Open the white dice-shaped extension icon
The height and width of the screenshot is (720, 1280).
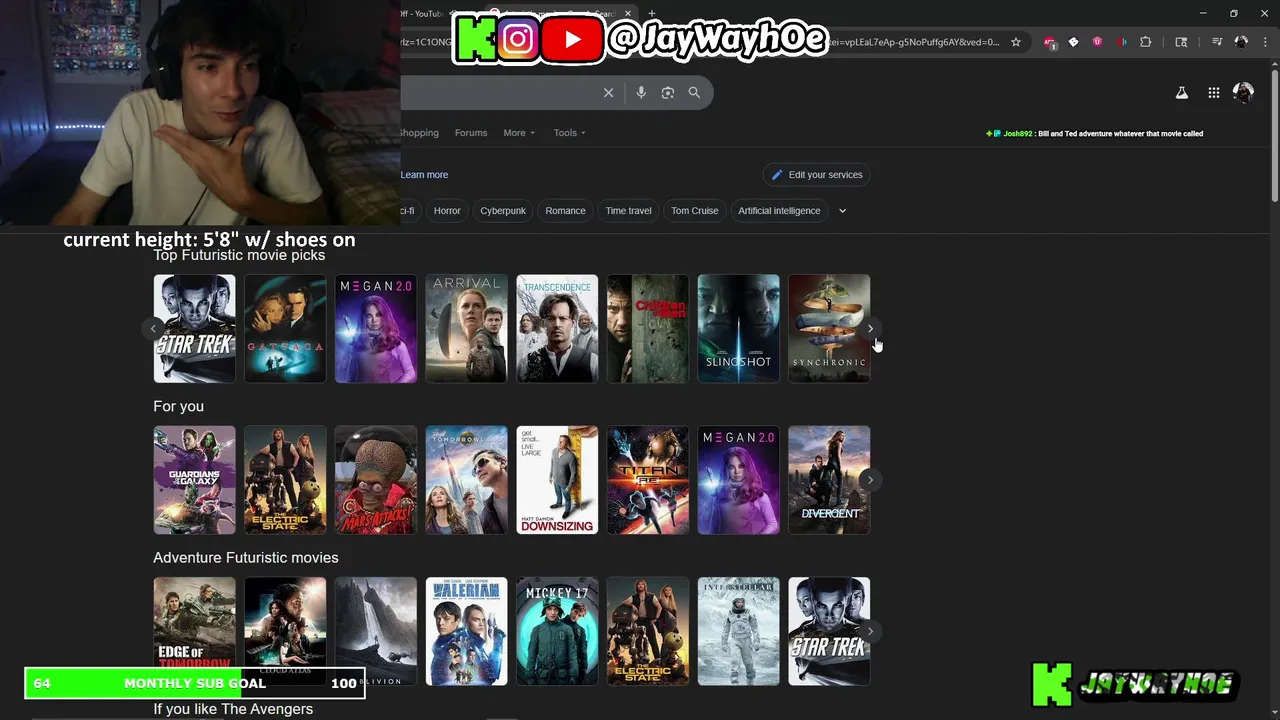coord(1073,42)
